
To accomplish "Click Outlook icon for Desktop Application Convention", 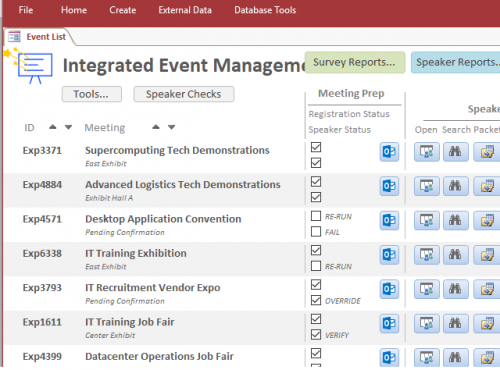I will [389, 220].
